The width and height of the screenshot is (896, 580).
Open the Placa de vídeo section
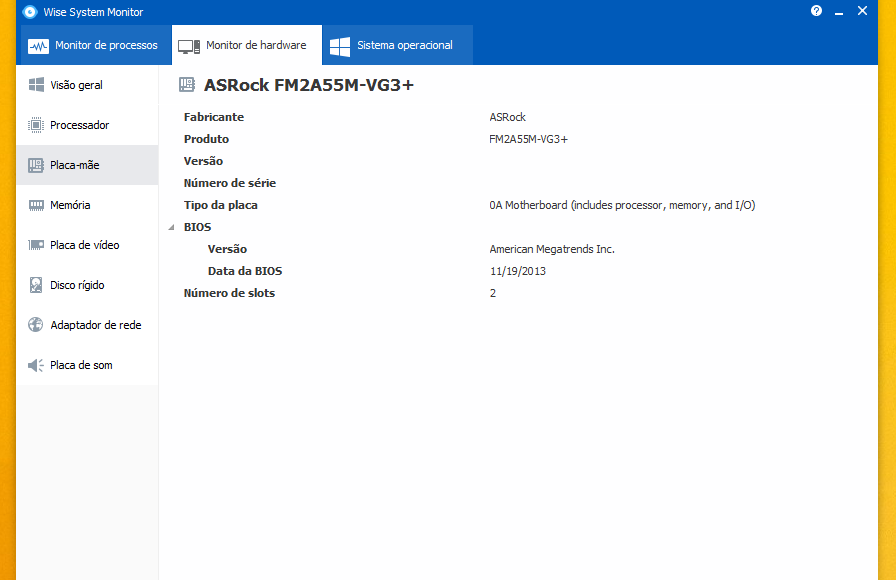coord(87,245)
